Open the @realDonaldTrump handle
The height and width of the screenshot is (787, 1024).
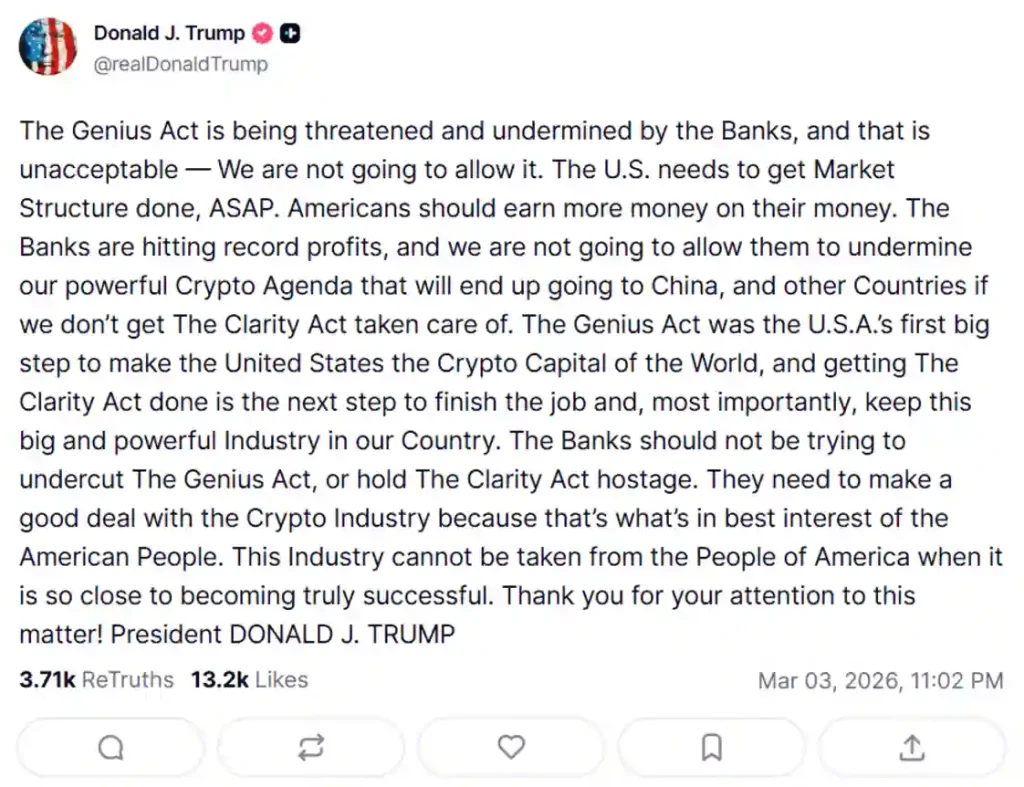click(181, 64)
